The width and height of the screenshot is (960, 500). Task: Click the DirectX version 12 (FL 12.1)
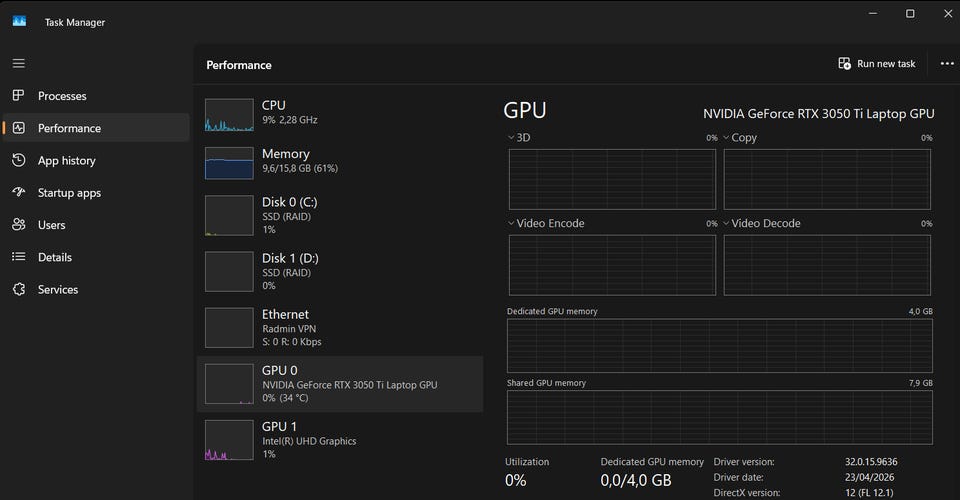[869, 493]
